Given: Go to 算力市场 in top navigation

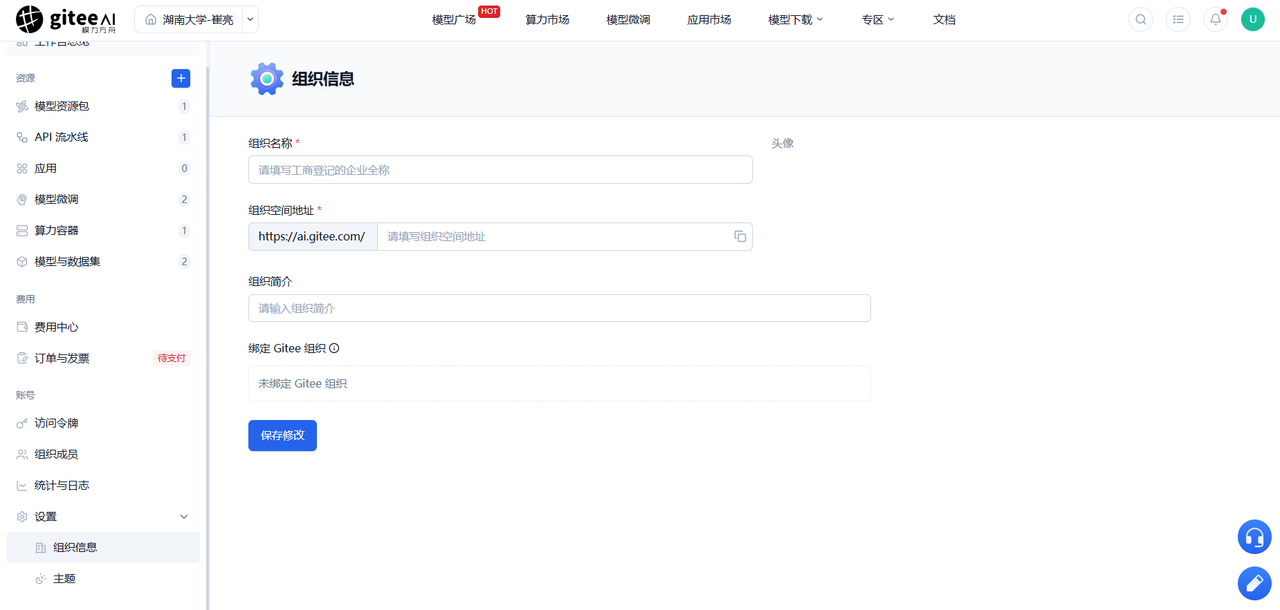Looking at the screenshot, I should [x=547, y=19].
